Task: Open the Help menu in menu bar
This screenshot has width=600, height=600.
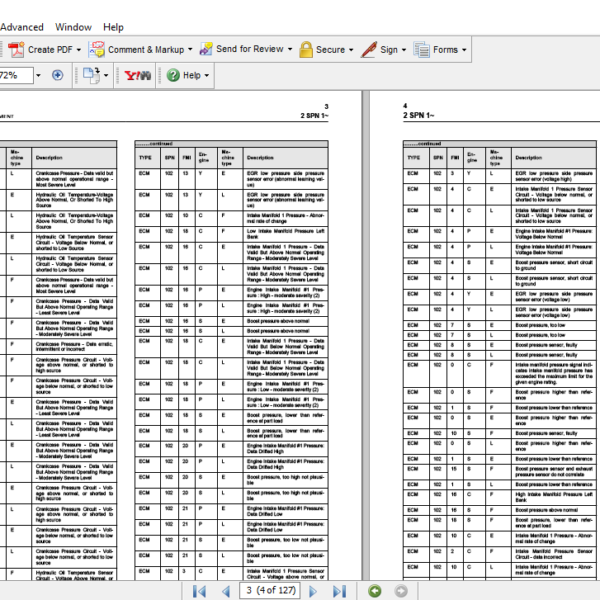Action: click(113, 27)
